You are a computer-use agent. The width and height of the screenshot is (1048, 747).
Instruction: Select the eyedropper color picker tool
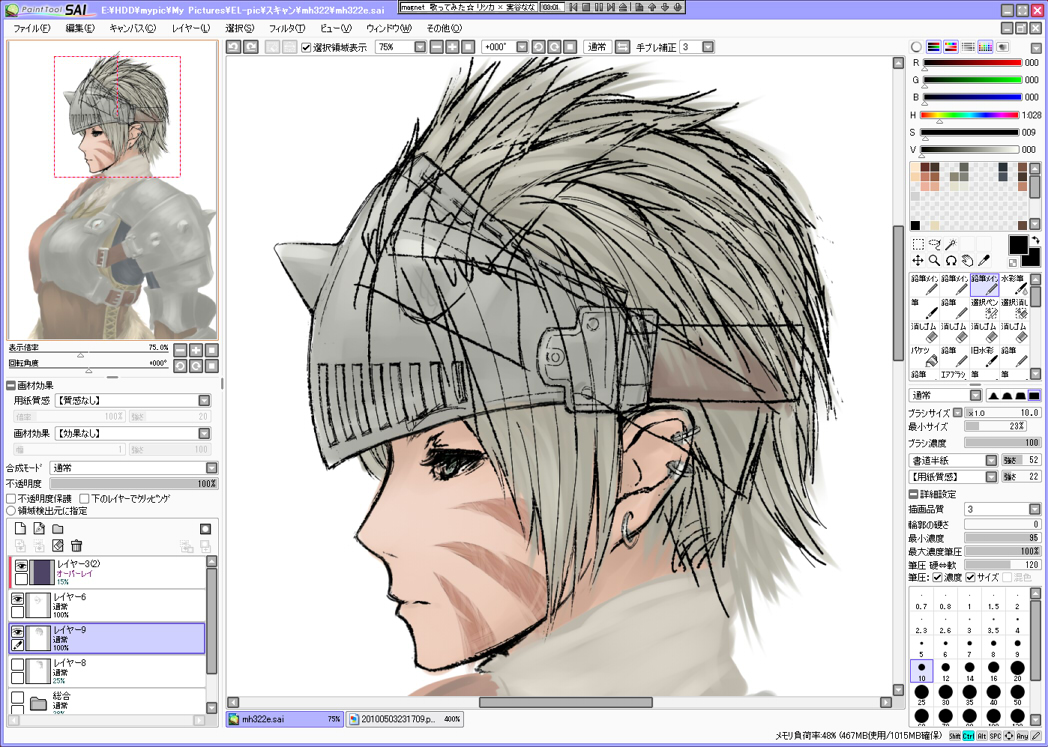pyautogui.click(x=983, y=261)
